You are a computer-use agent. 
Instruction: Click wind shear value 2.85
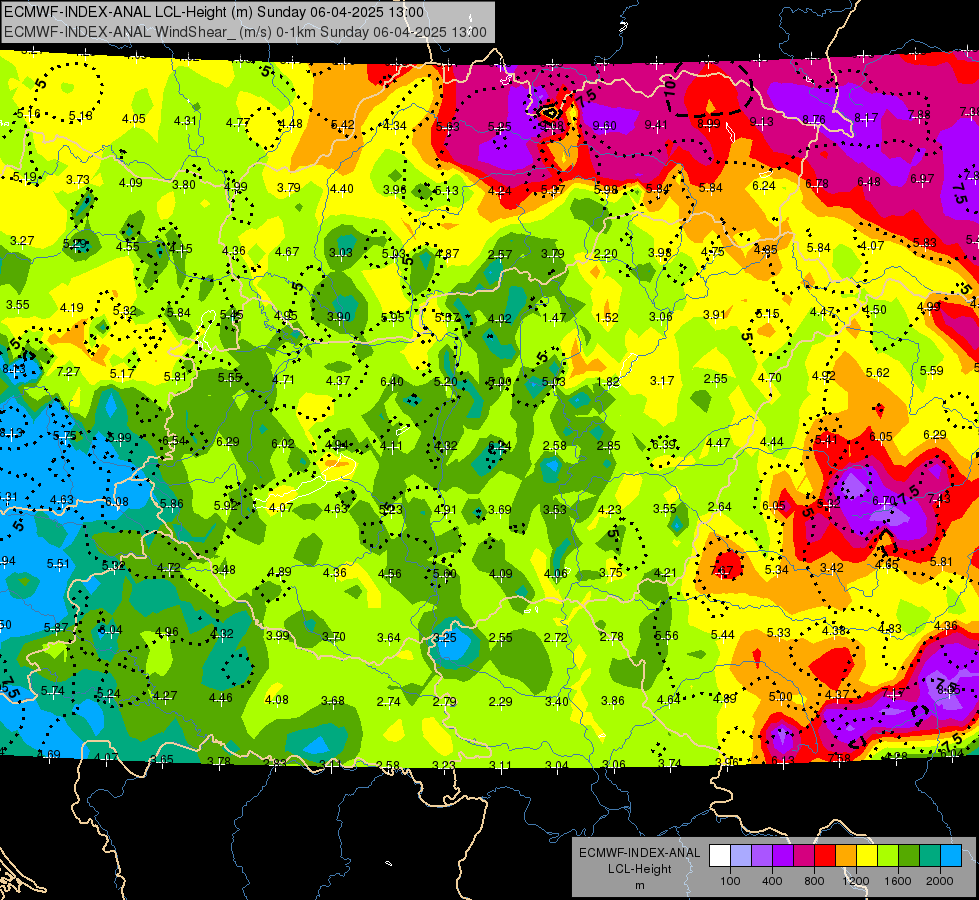coord(608,446)
